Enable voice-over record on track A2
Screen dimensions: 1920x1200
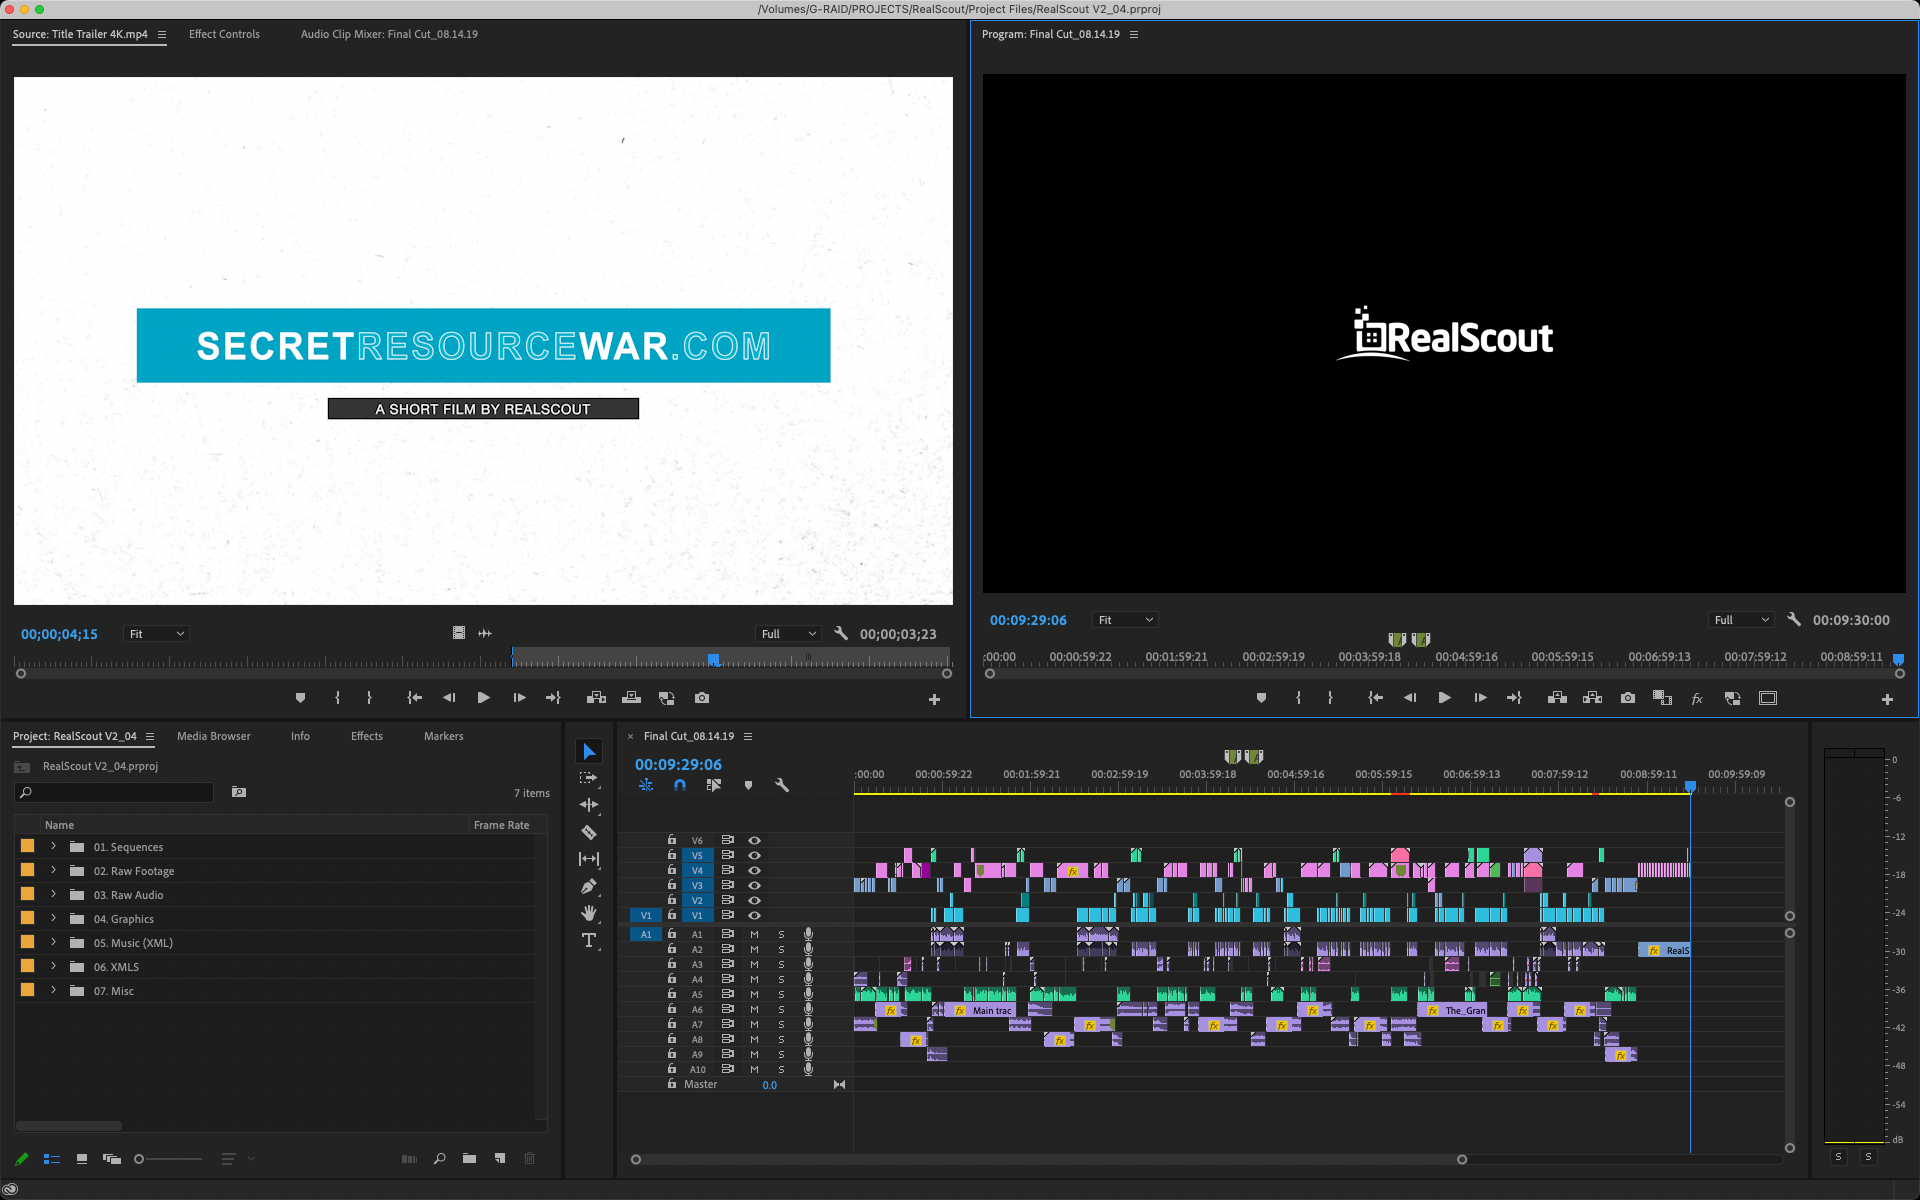click(808, 949)
